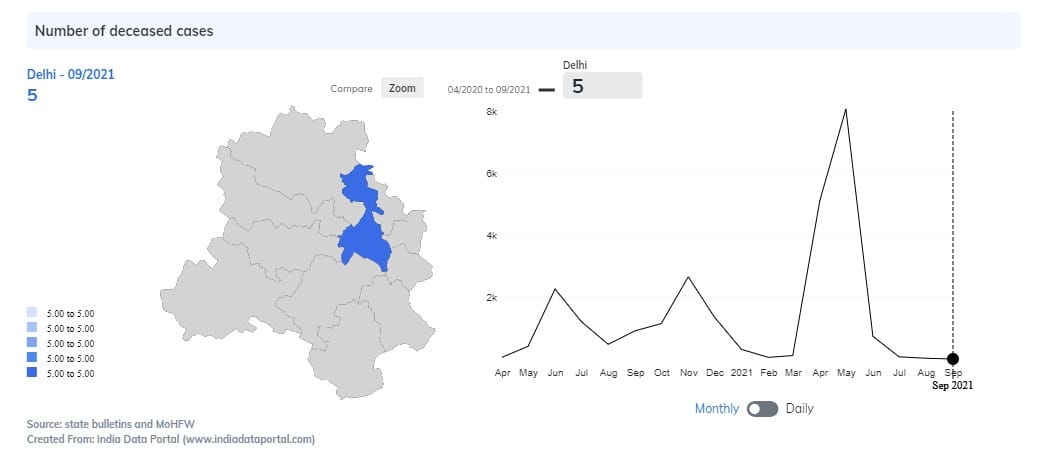Click the black line legend marker for Delhi
Screen dimensions: 1045x450
[546, 89]
